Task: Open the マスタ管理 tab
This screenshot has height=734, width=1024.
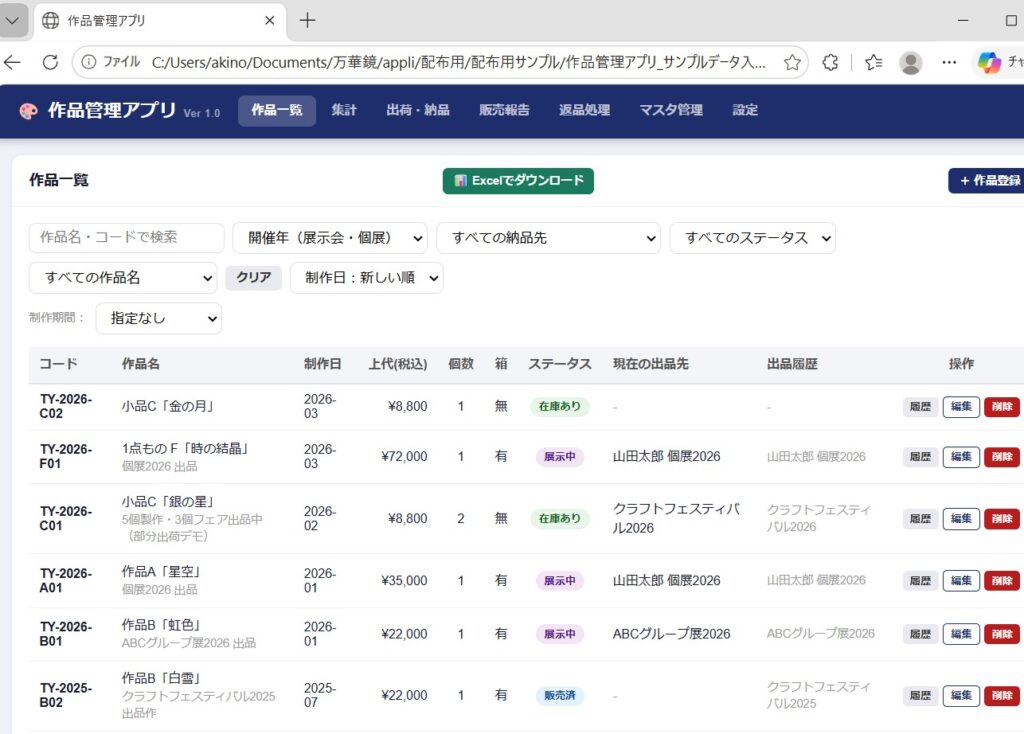Action: [x=671, y=110]
